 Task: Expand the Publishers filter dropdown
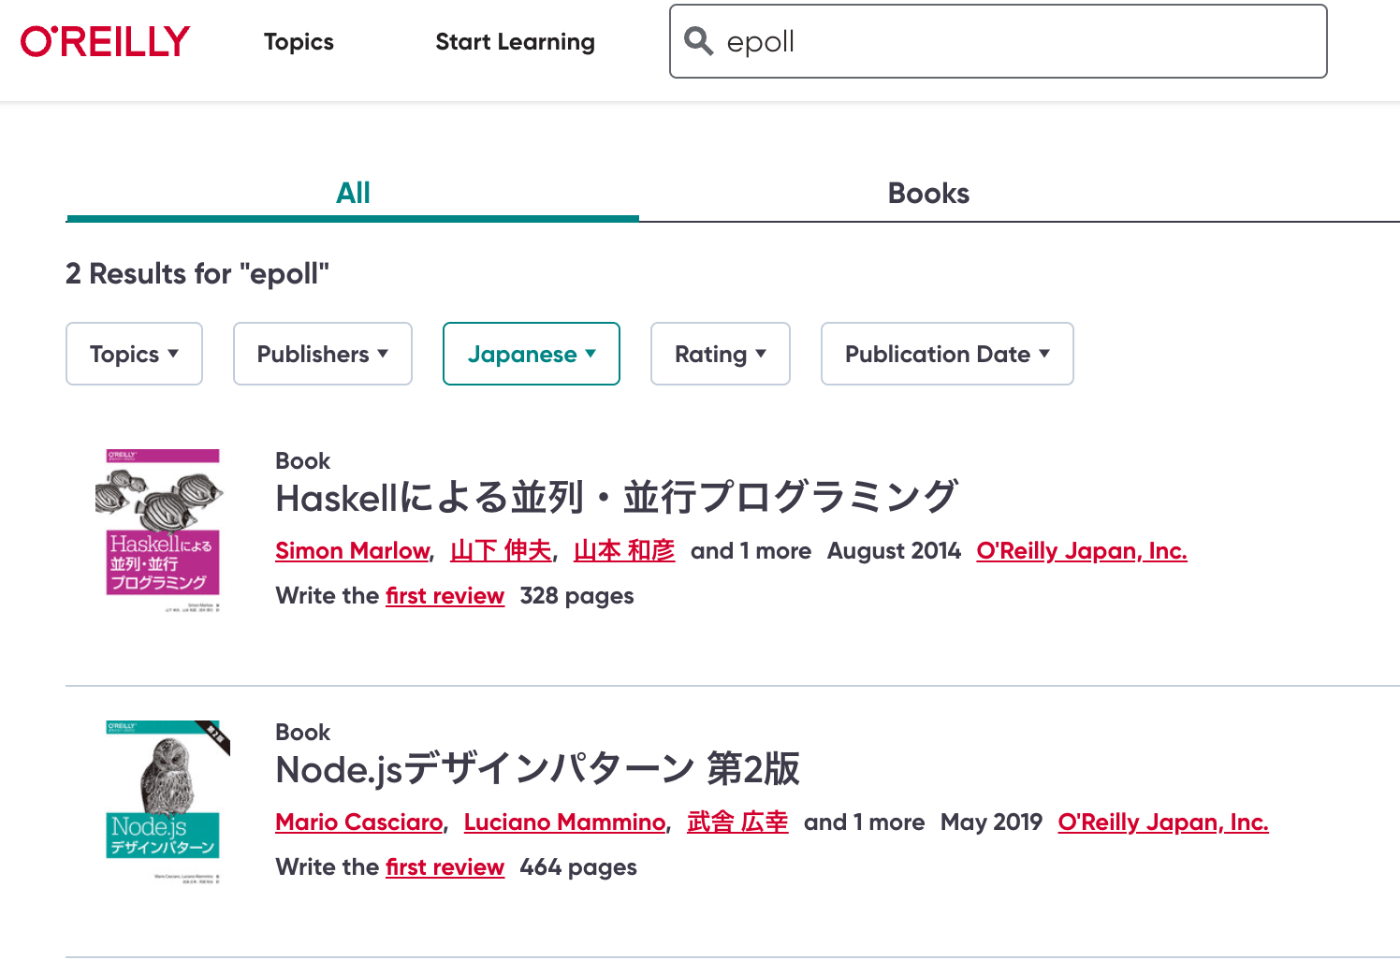pos(322,354)
